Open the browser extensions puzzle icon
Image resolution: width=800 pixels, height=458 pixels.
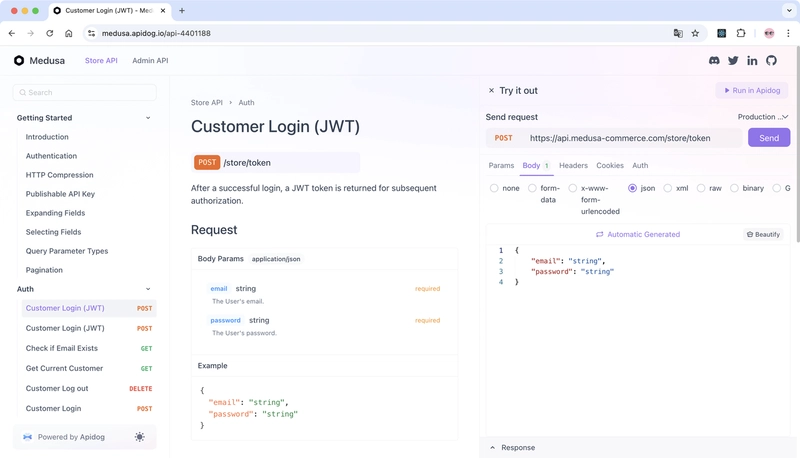tap(741, 33)
